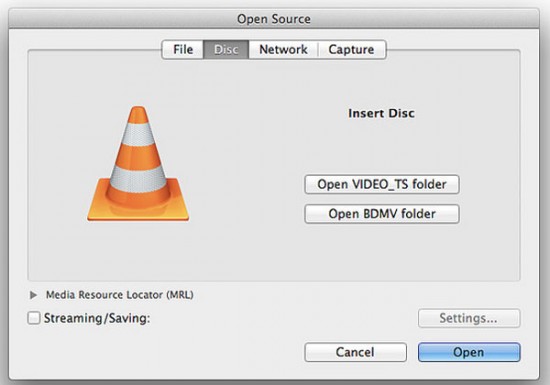This screenshot has width=550, height=385.
Task: Confirm with the blue Open button
Action: (469, 352)
